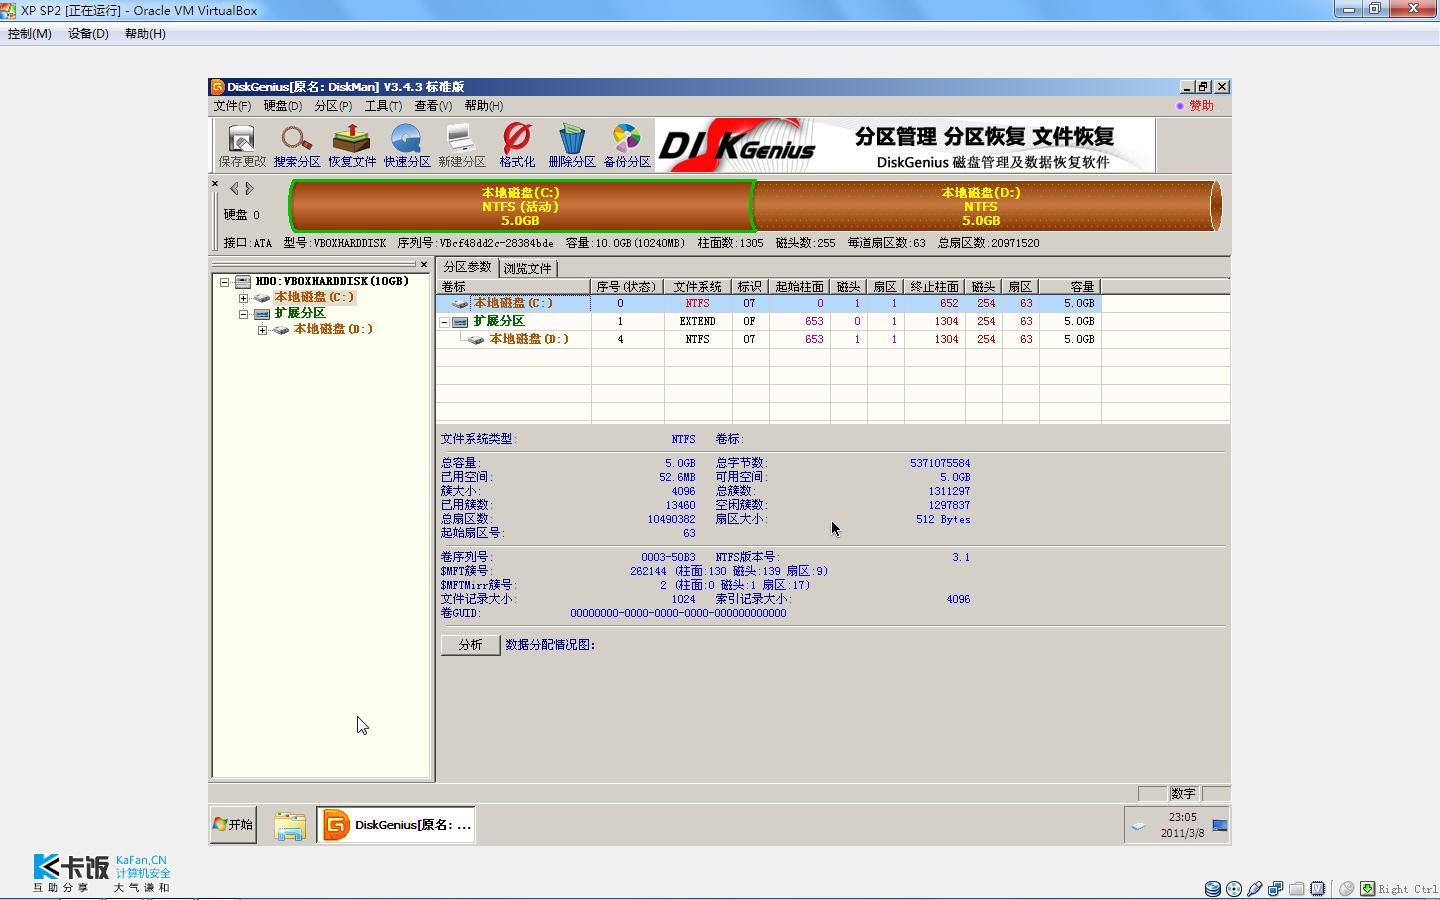The height and width of the screenshot is (900, 1440).
Task: Click the 容量 column header
Action: click(x=1070, y=286)
